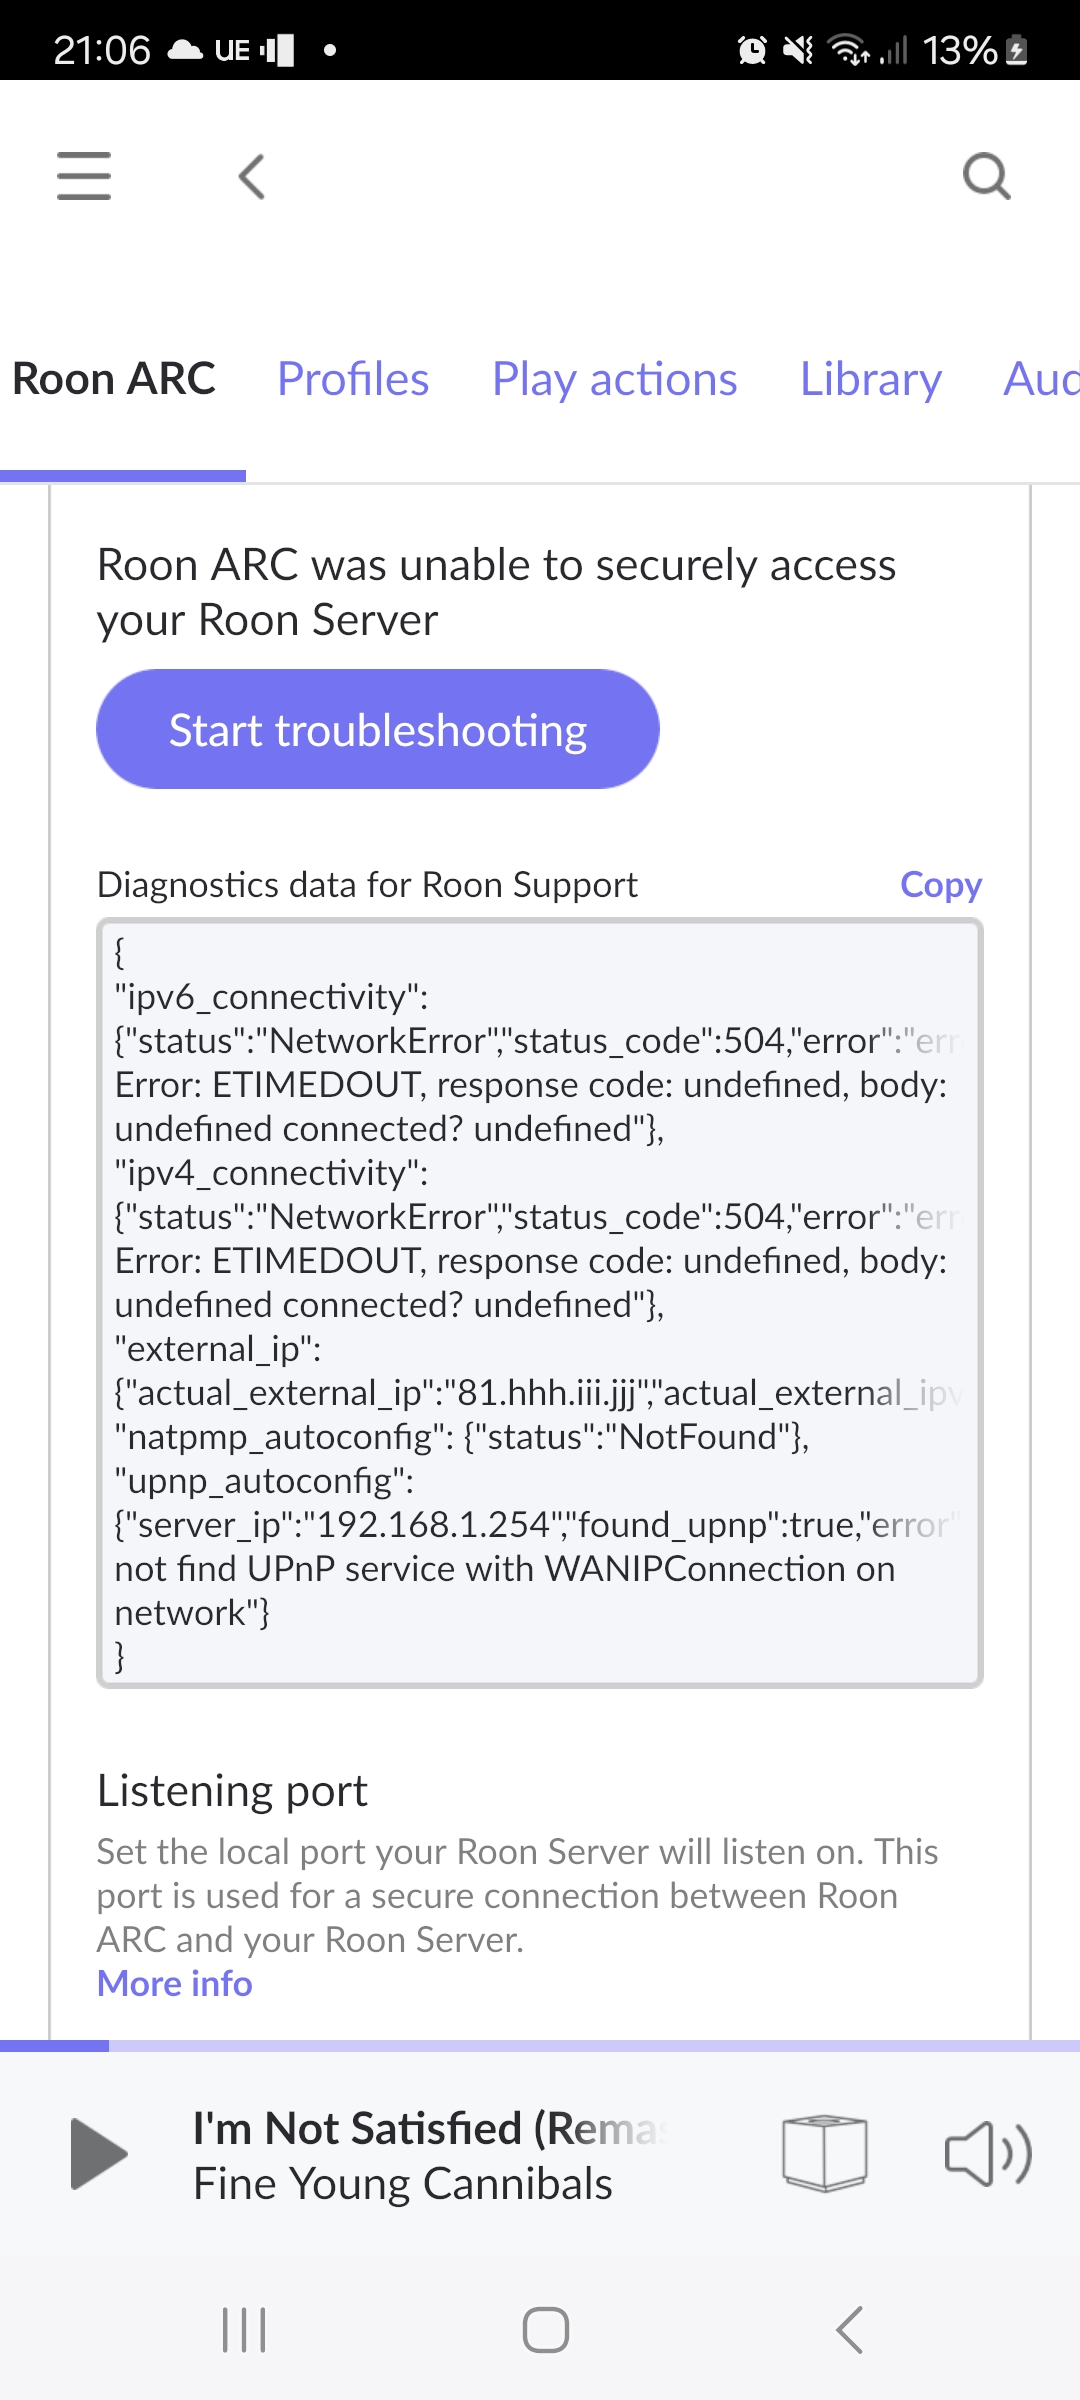
Task: Go back using the header arrow
Action: tap(252, 176)
